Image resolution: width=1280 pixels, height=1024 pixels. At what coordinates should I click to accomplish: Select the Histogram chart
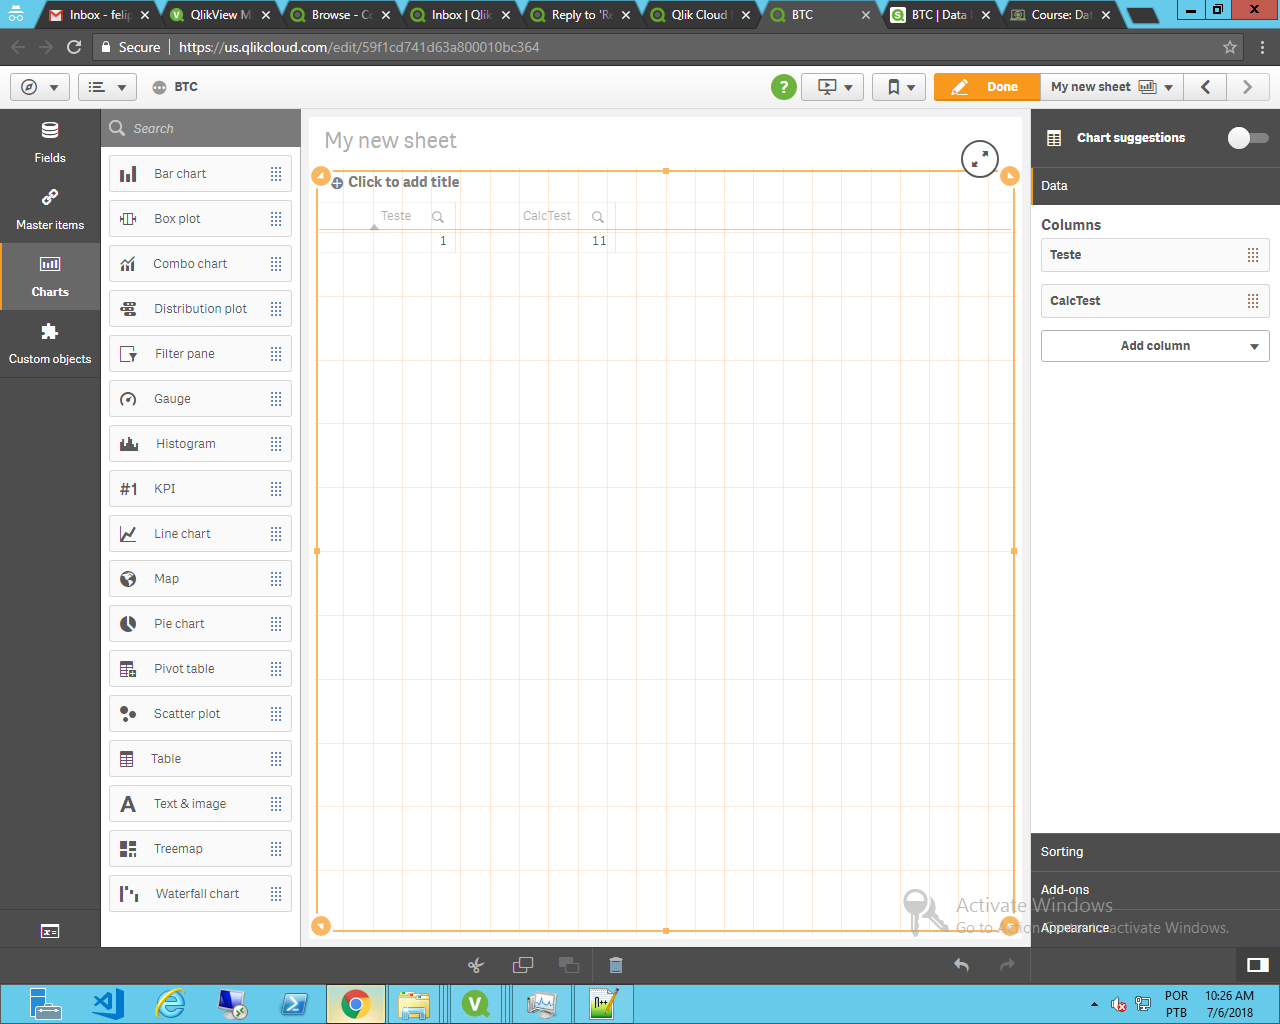coord(200,444)
